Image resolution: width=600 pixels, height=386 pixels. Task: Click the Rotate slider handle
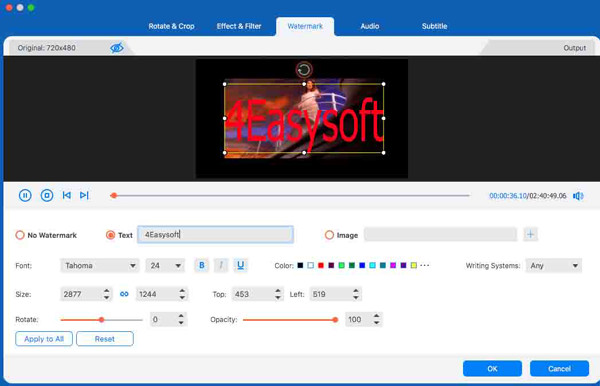pyautogui.click(x=101, y=320)
